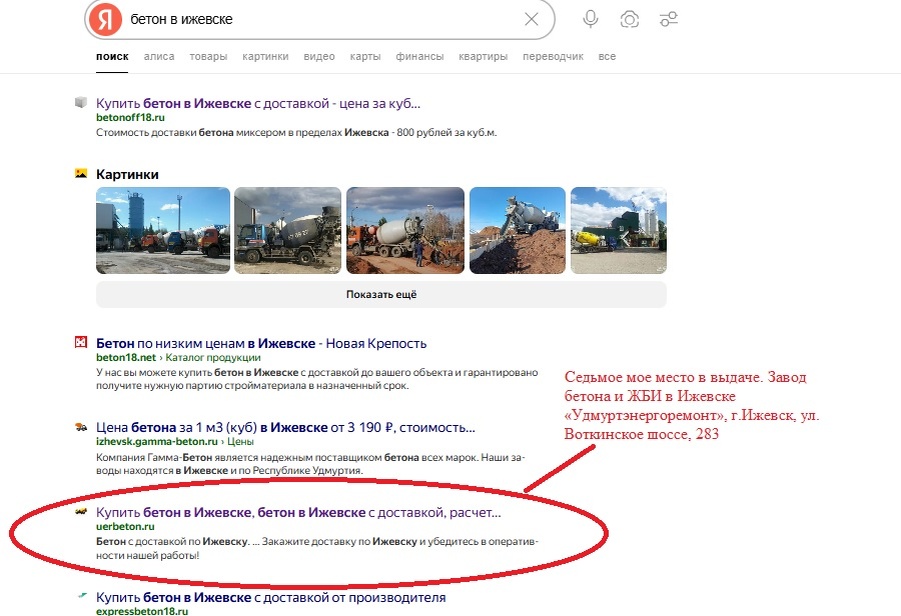
Task: Click snippet text У нас вы можете купить бетон
Action: [x=317, y=379]
